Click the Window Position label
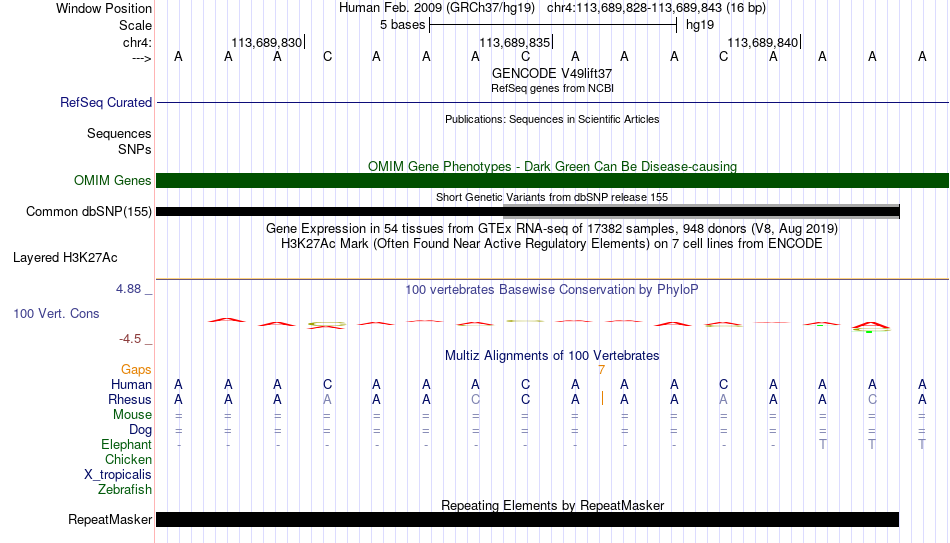This screenshot has width=950, height=543. [x=104, y=8]
